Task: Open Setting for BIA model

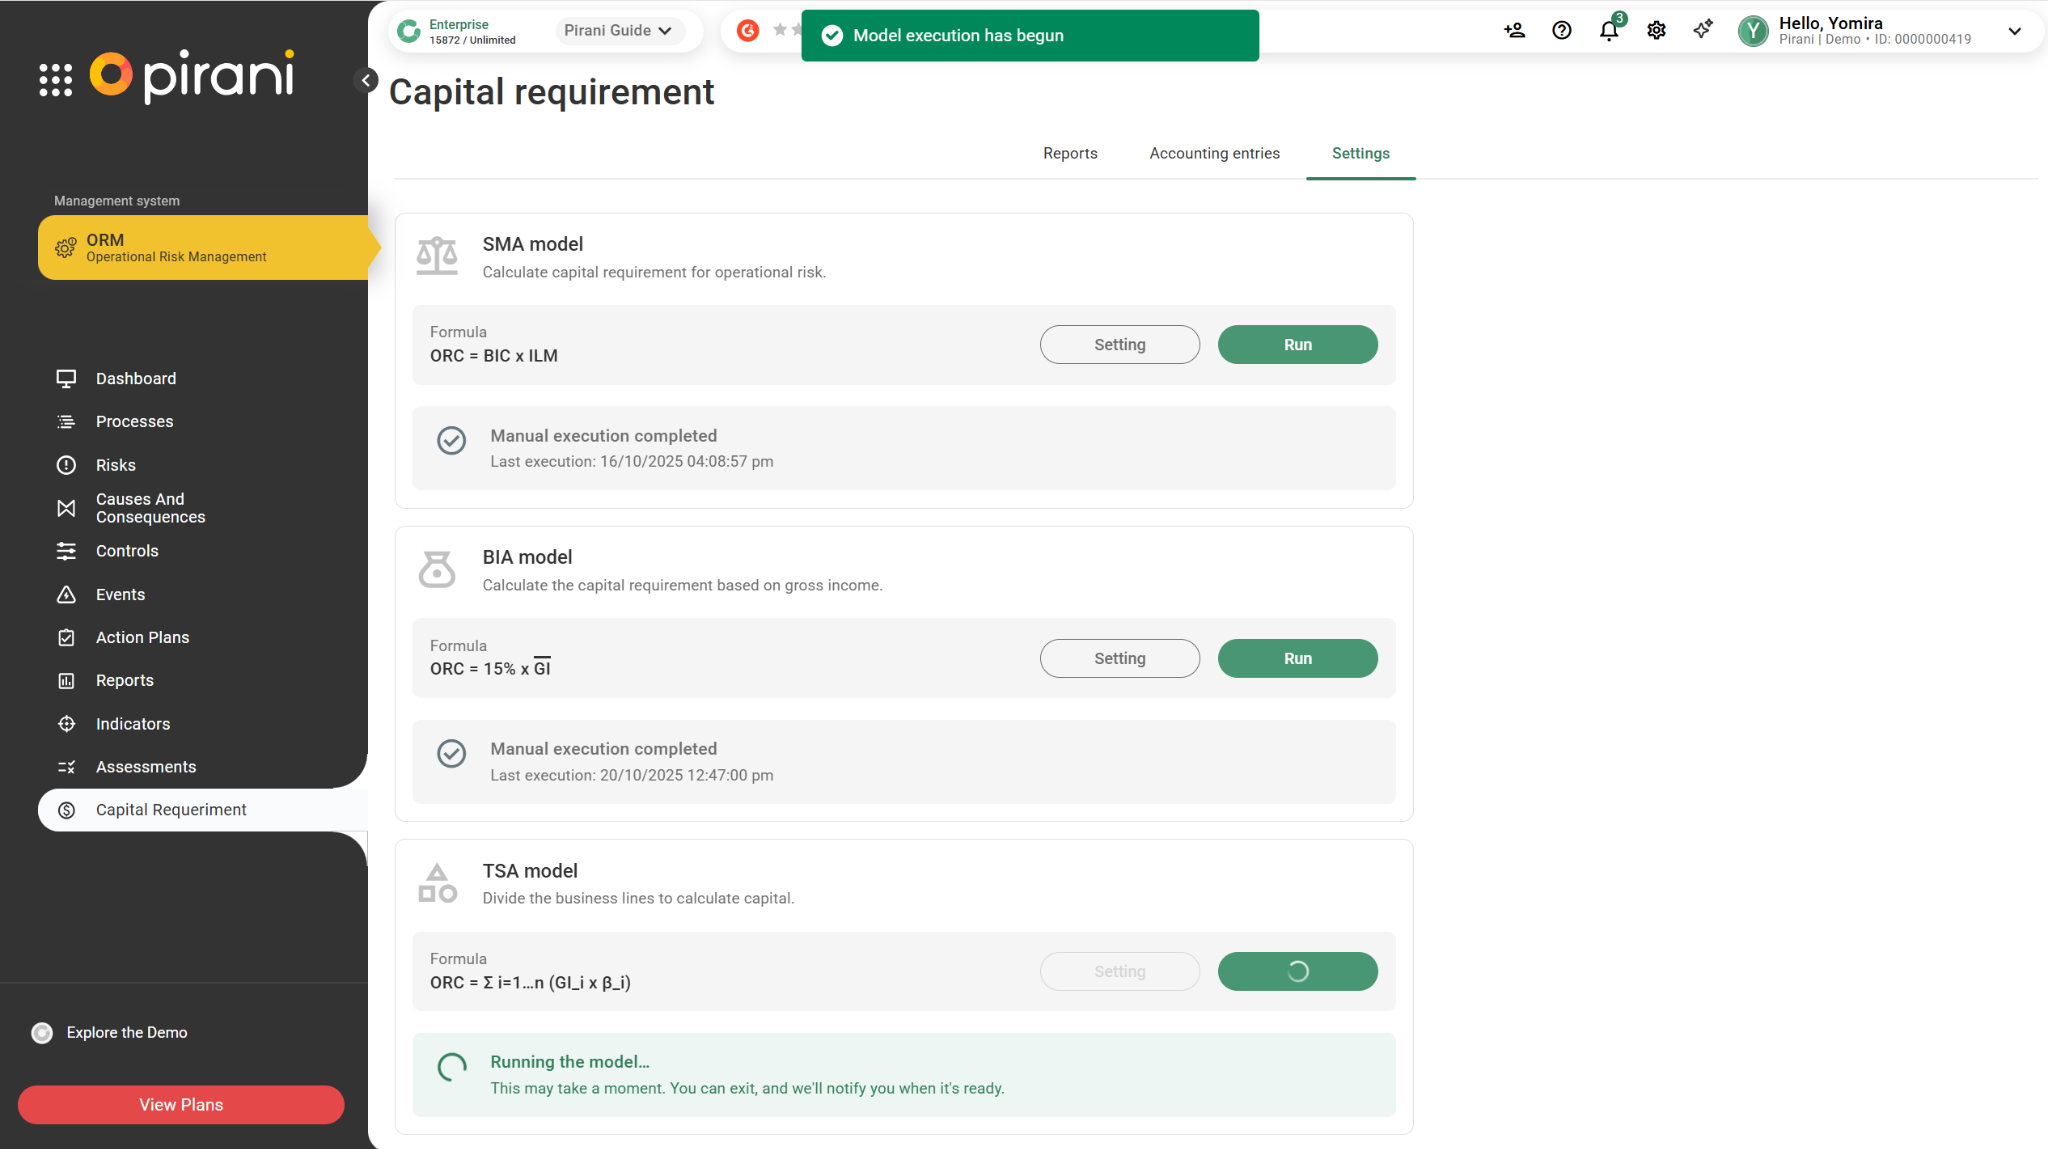Action: point(1119,658)
